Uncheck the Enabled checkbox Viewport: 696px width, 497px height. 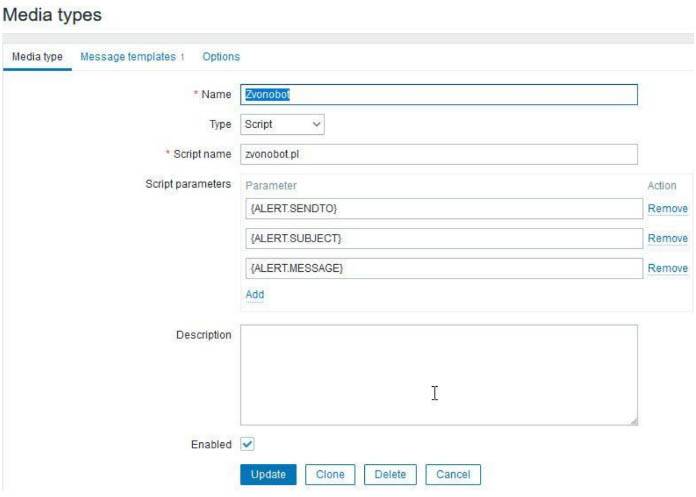point(248,444)
